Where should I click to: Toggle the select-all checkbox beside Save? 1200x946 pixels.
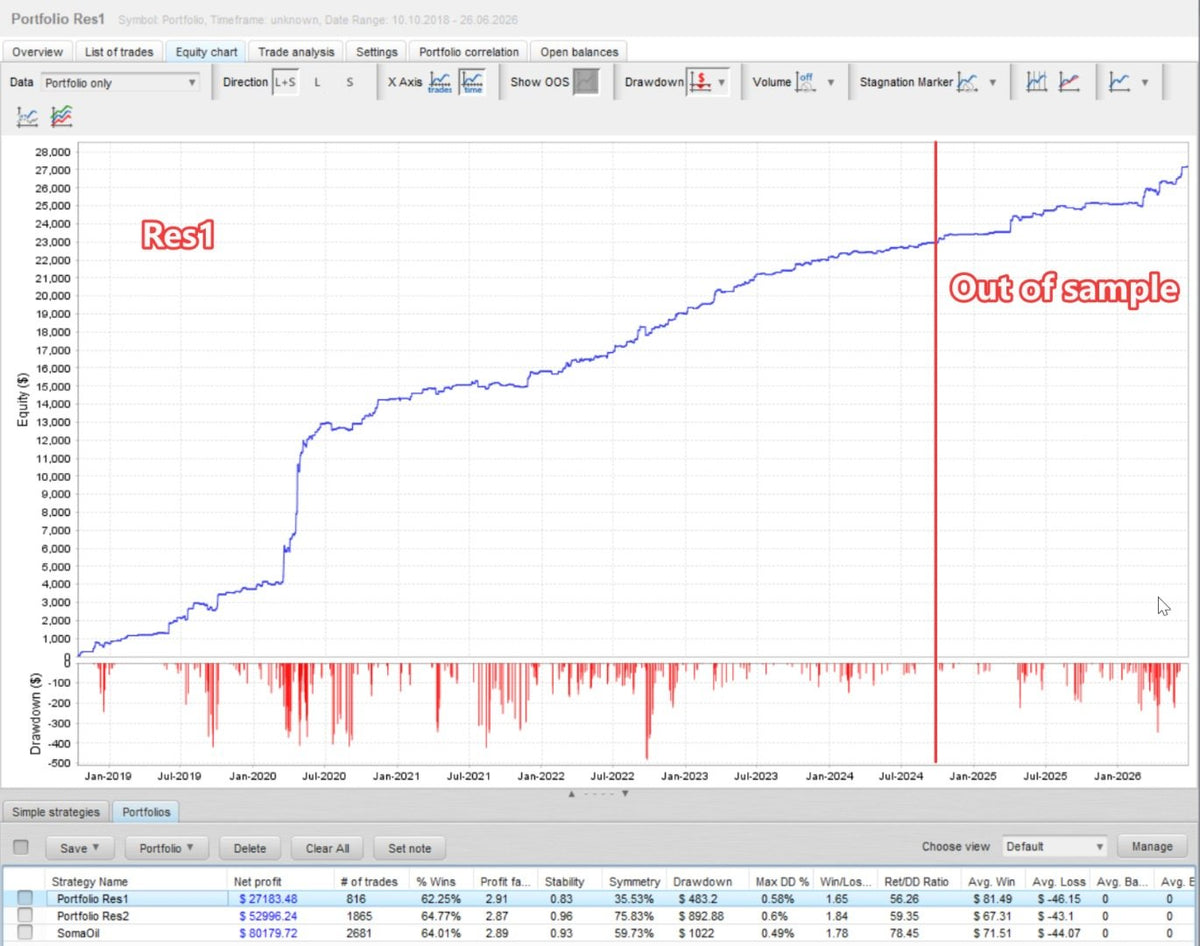point(20,847)
